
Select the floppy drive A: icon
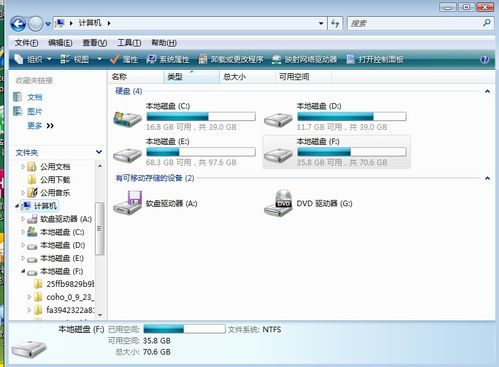tap(127, 203)
